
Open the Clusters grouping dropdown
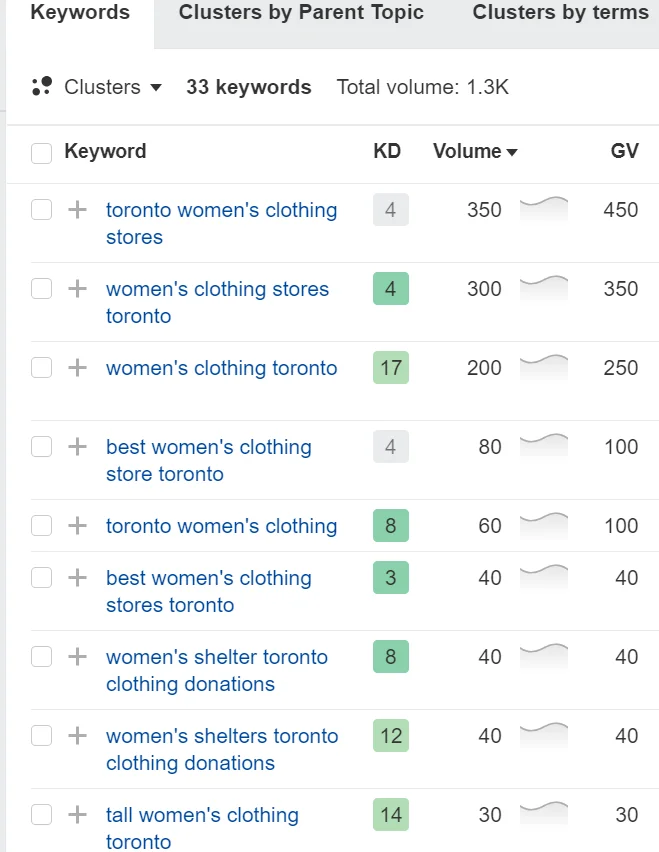coord(113,87)
